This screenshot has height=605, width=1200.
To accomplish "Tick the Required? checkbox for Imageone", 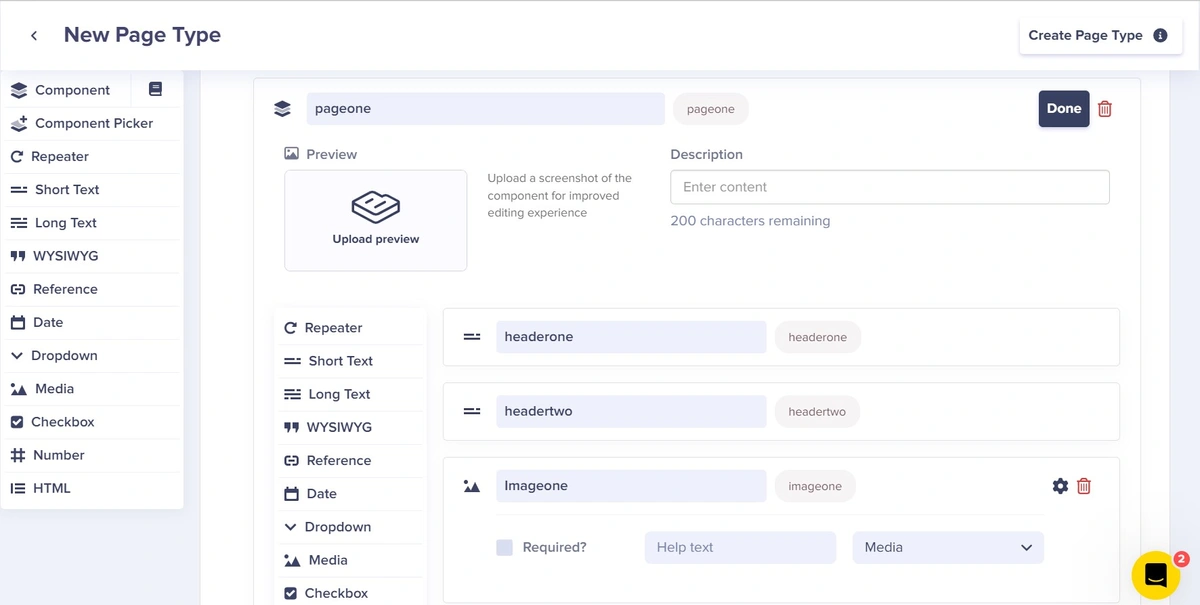I will pyautogui.click(x=505, y=547).
